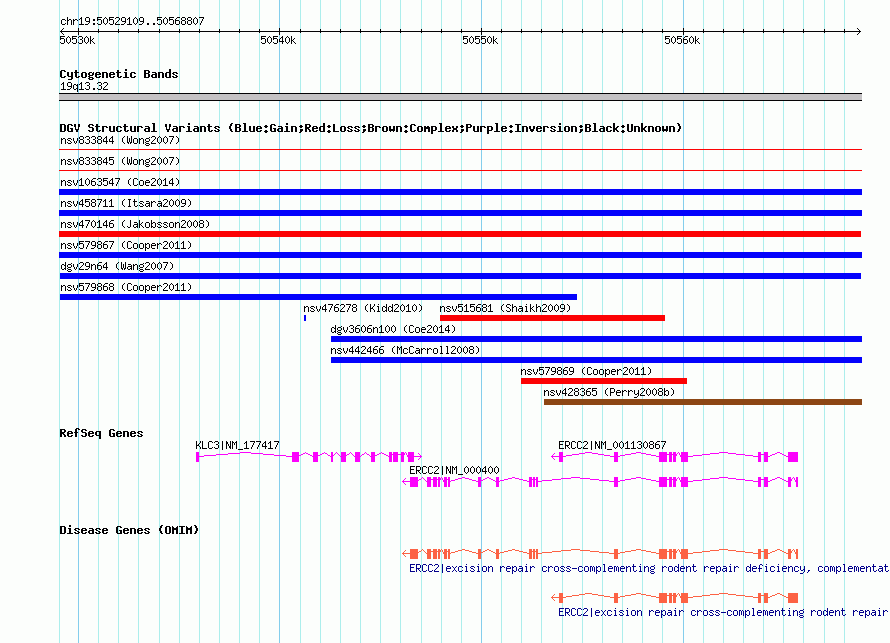Click the upper OMIM ERCC2 gene glyph
This screenshot has width=890, height=643.
[600, 553]
